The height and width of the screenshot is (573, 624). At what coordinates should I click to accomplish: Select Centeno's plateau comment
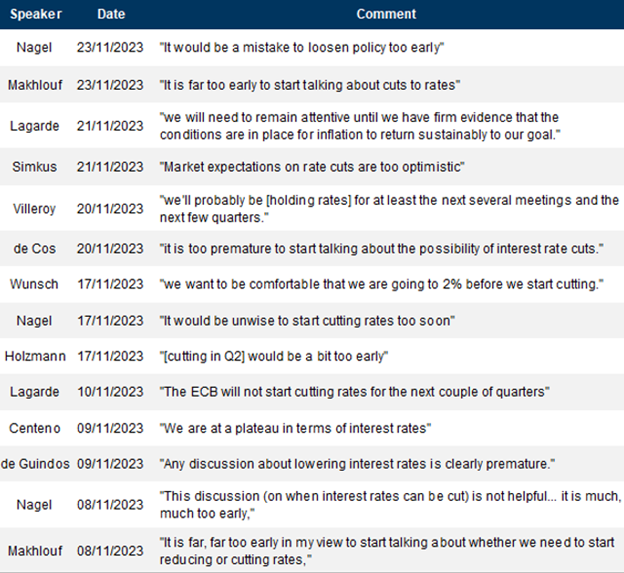(295, 429)
